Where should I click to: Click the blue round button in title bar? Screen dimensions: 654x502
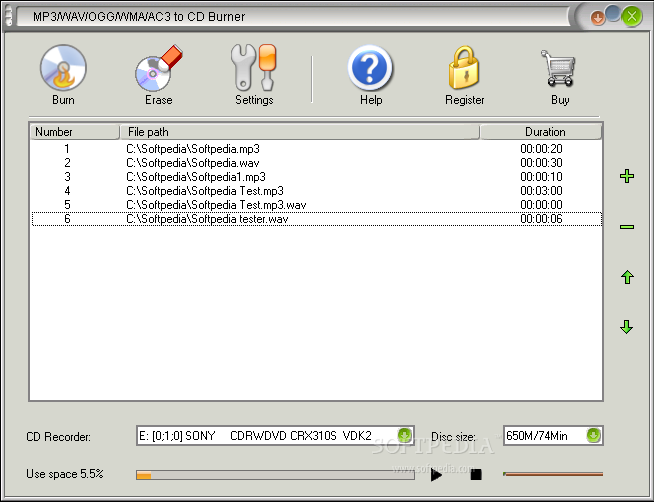613,13
